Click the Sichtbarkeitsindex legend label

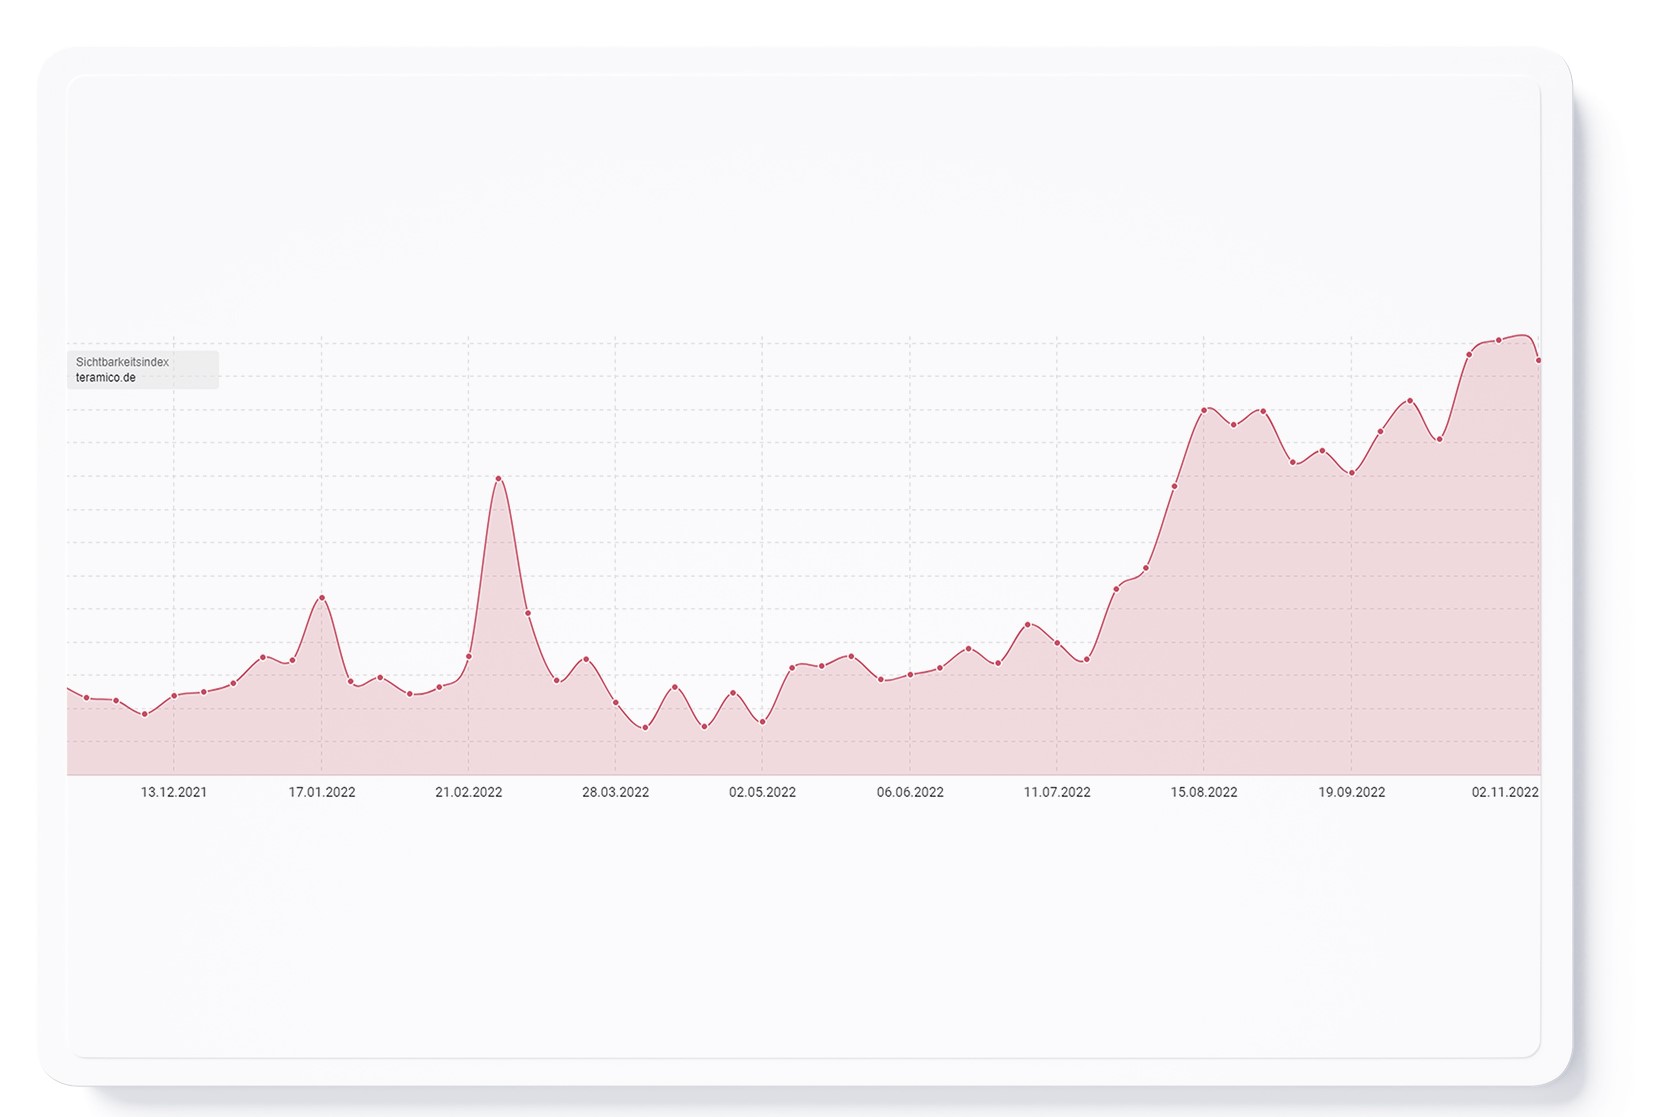(122, 362)
